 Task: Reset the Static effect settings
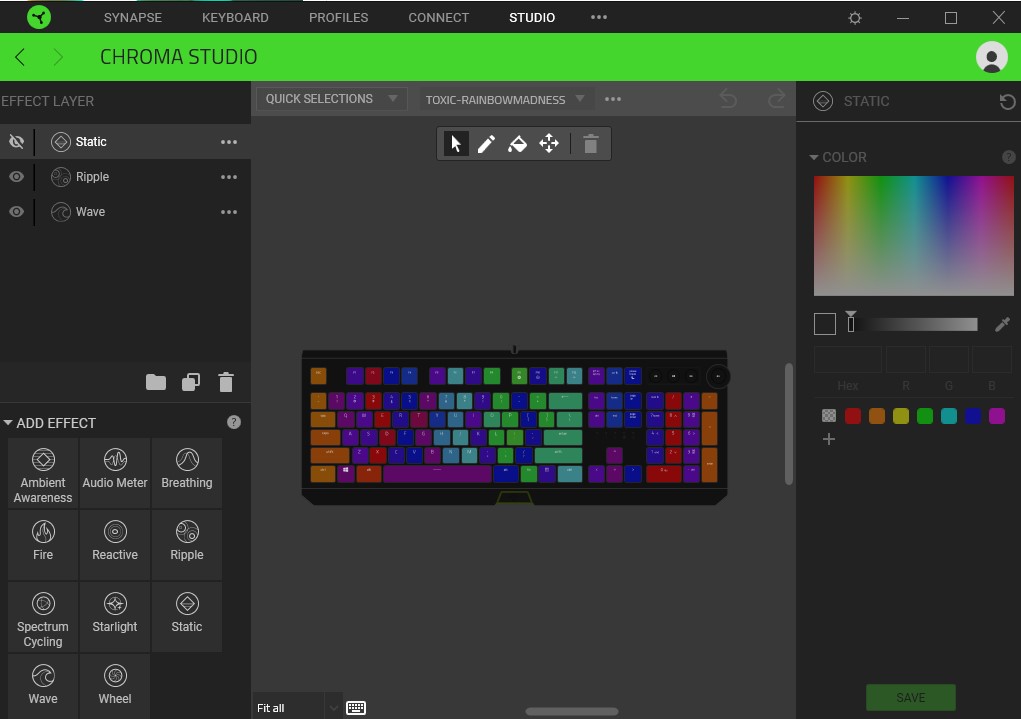[1007, 102]
